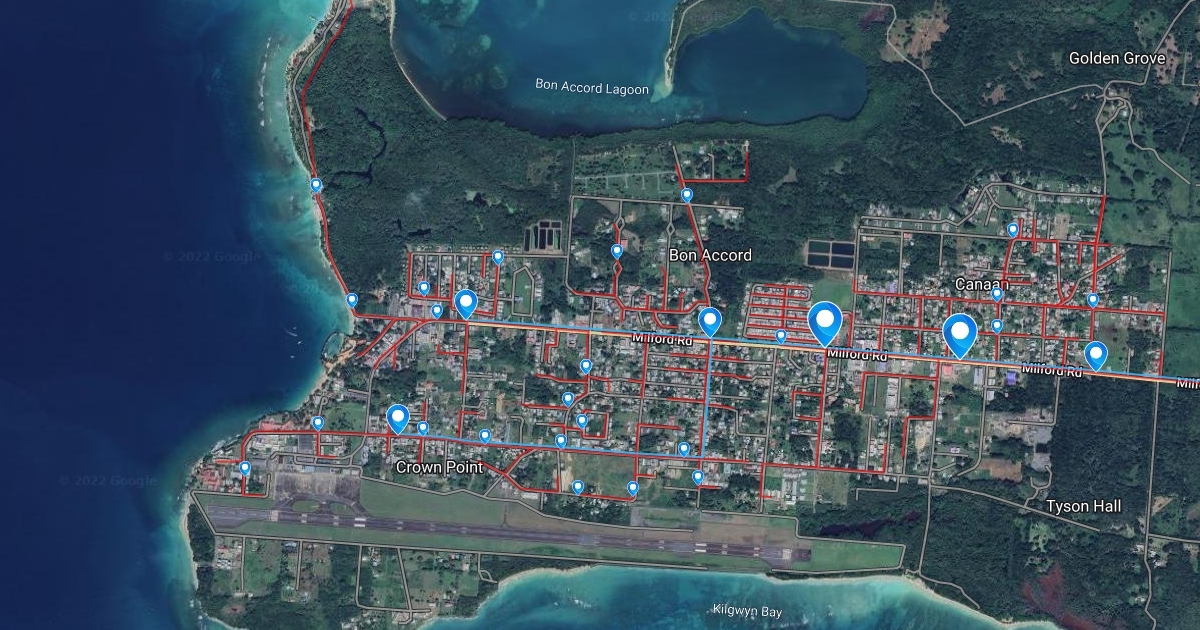The height and width of the screenshot is (630, 1200).
Task: Select small pin near coast west of Crown Point pin
Action: [318, 423]
